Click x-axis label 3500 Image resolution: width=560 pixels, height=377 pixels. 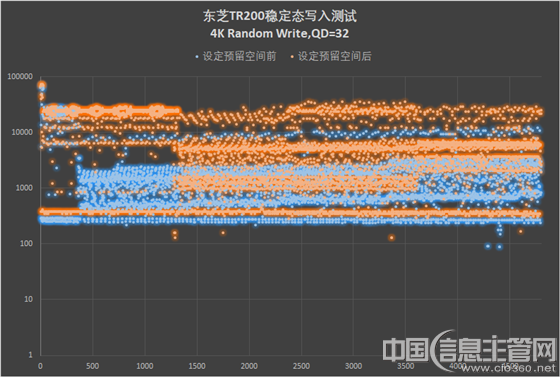[405, 366]
